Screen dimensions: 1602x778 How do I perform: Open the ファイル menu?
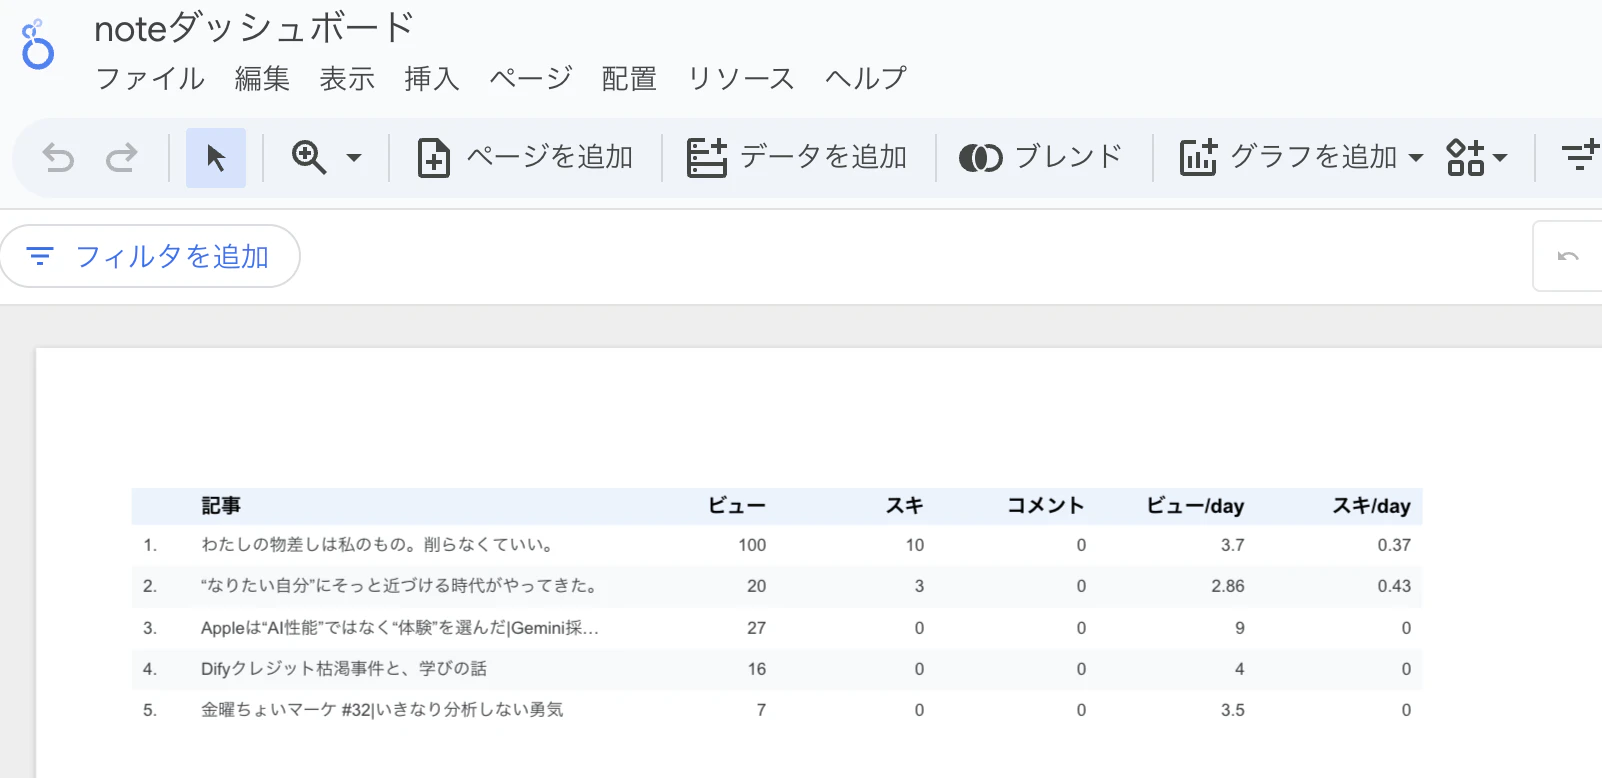(x=150, y=78)
